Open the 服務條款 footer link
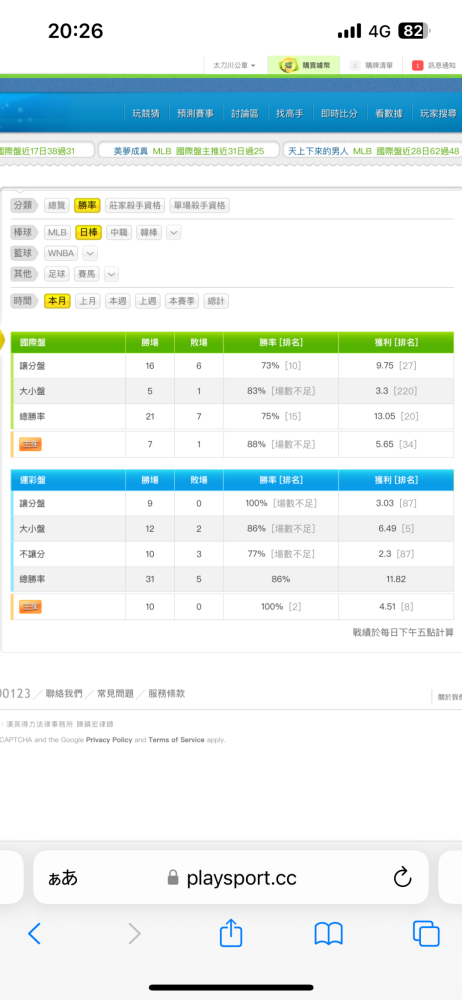462x1000 pixels. [x=167, y=693]
